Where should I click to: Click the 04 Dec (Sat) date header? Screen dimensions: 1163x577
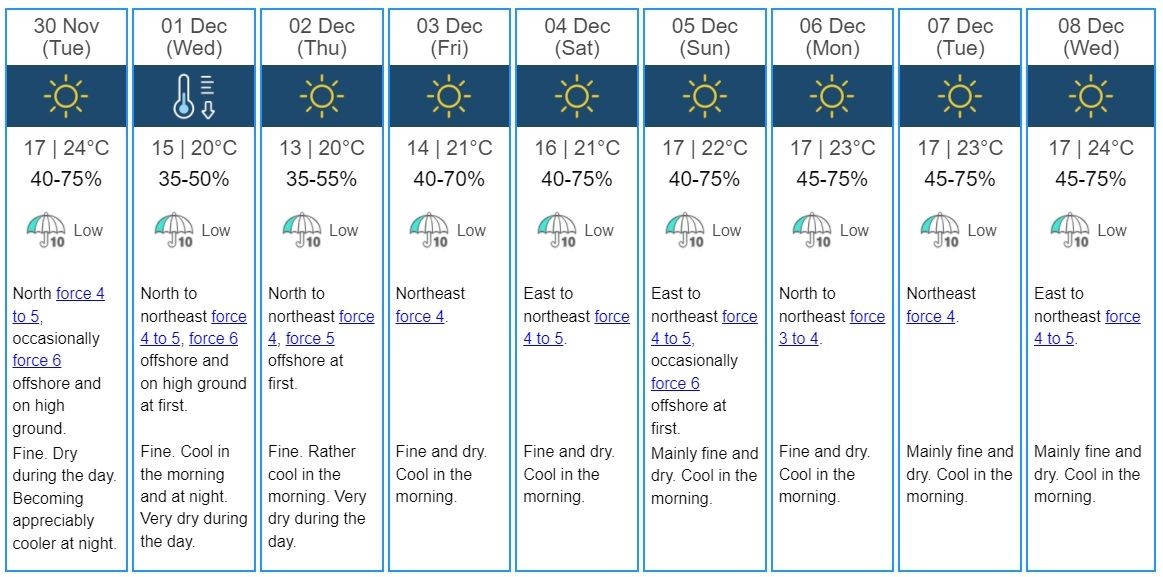(x=577, y=37)
